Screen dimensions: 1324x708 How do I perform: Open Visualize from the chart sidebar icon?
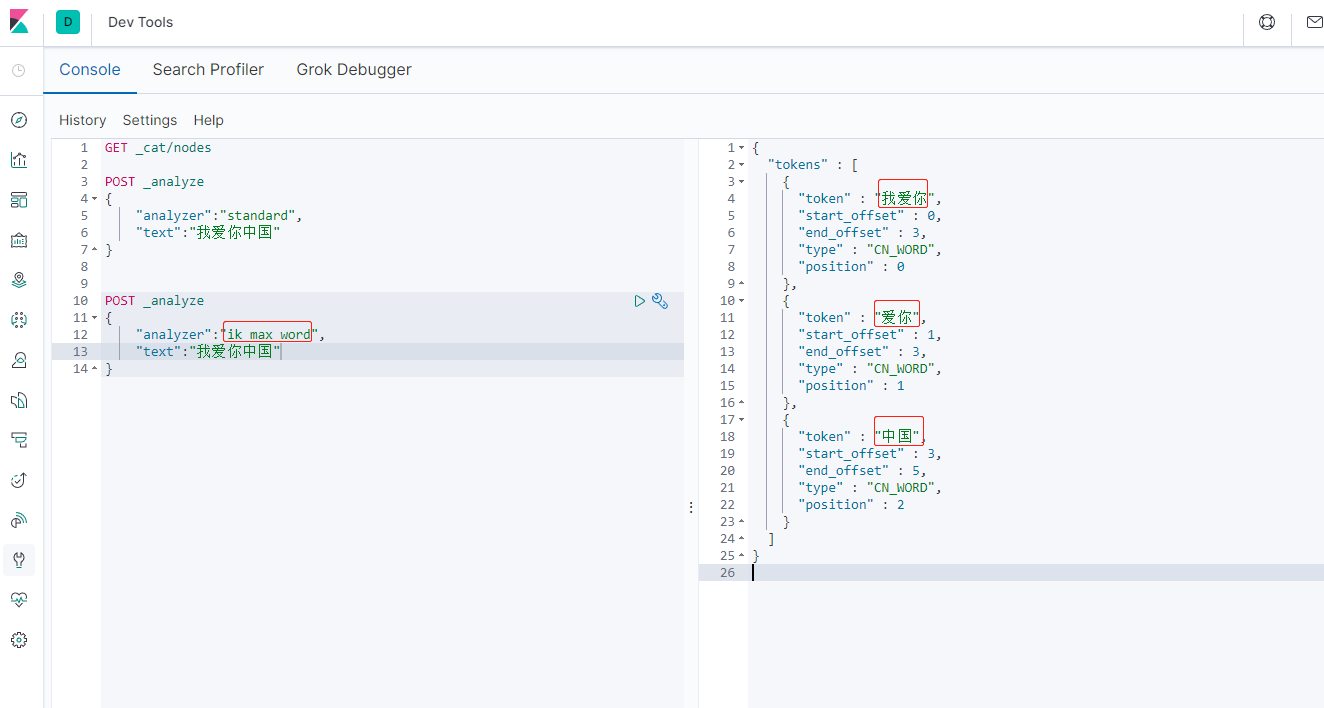pyautogui.click(x=18, y=160)
